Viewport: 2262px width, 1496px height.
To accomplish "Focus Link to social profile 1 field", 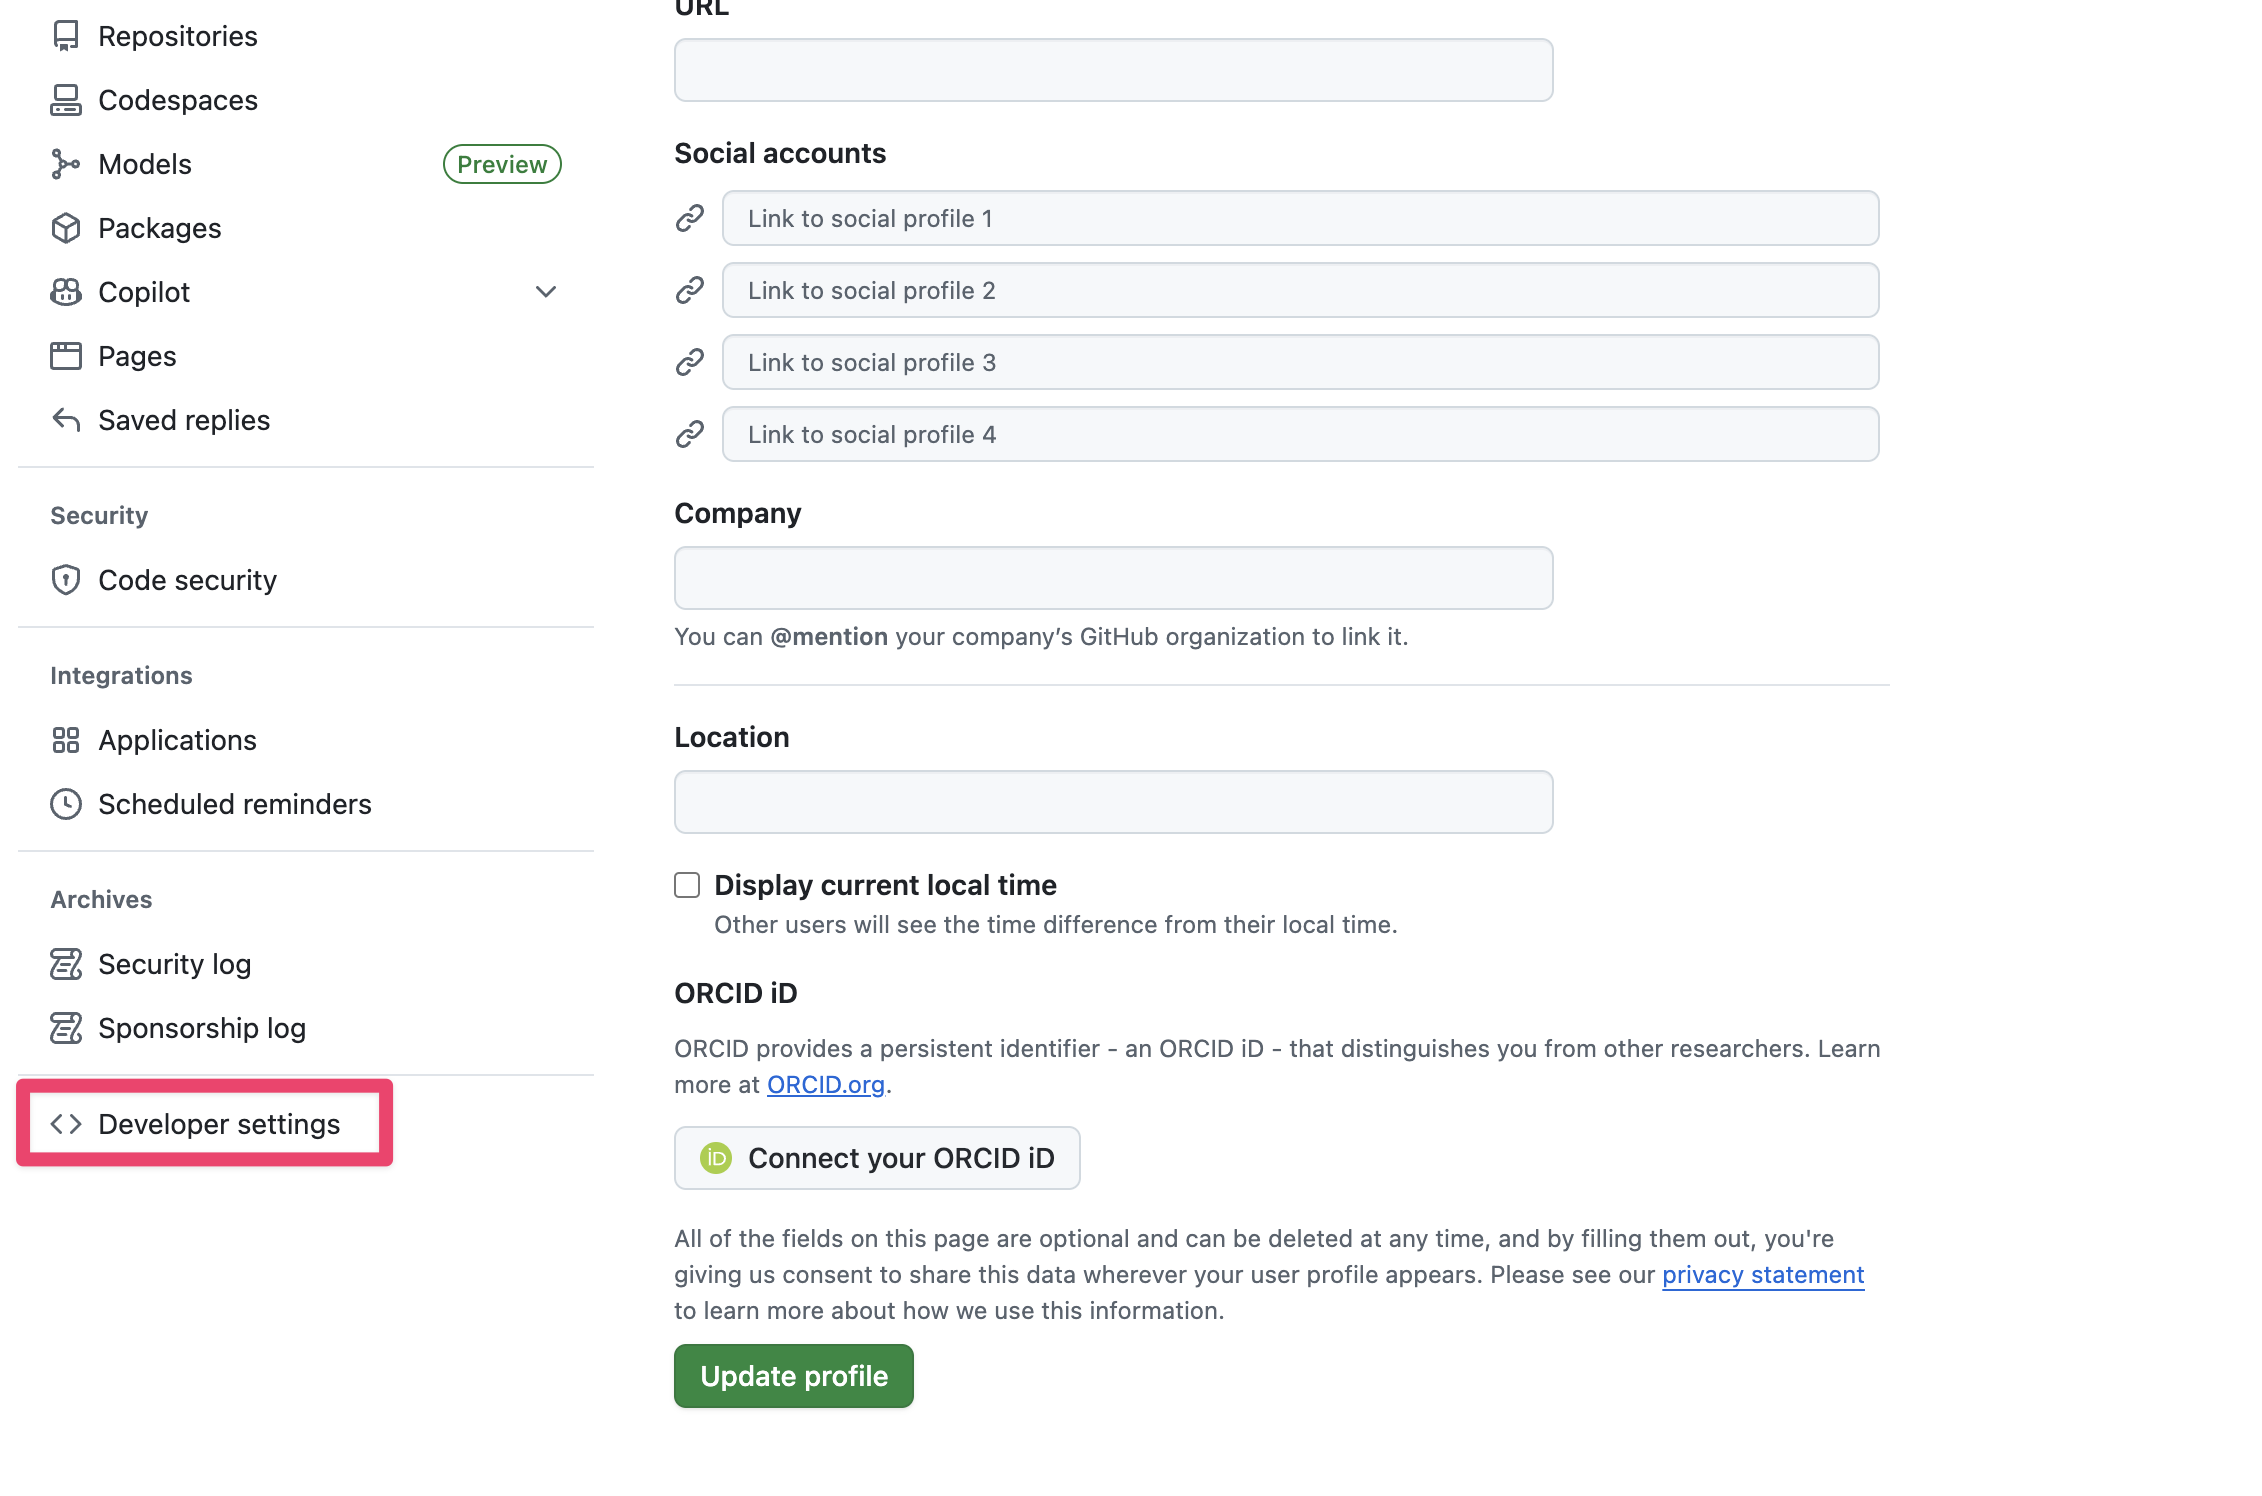I will (x=1301, y=218).
